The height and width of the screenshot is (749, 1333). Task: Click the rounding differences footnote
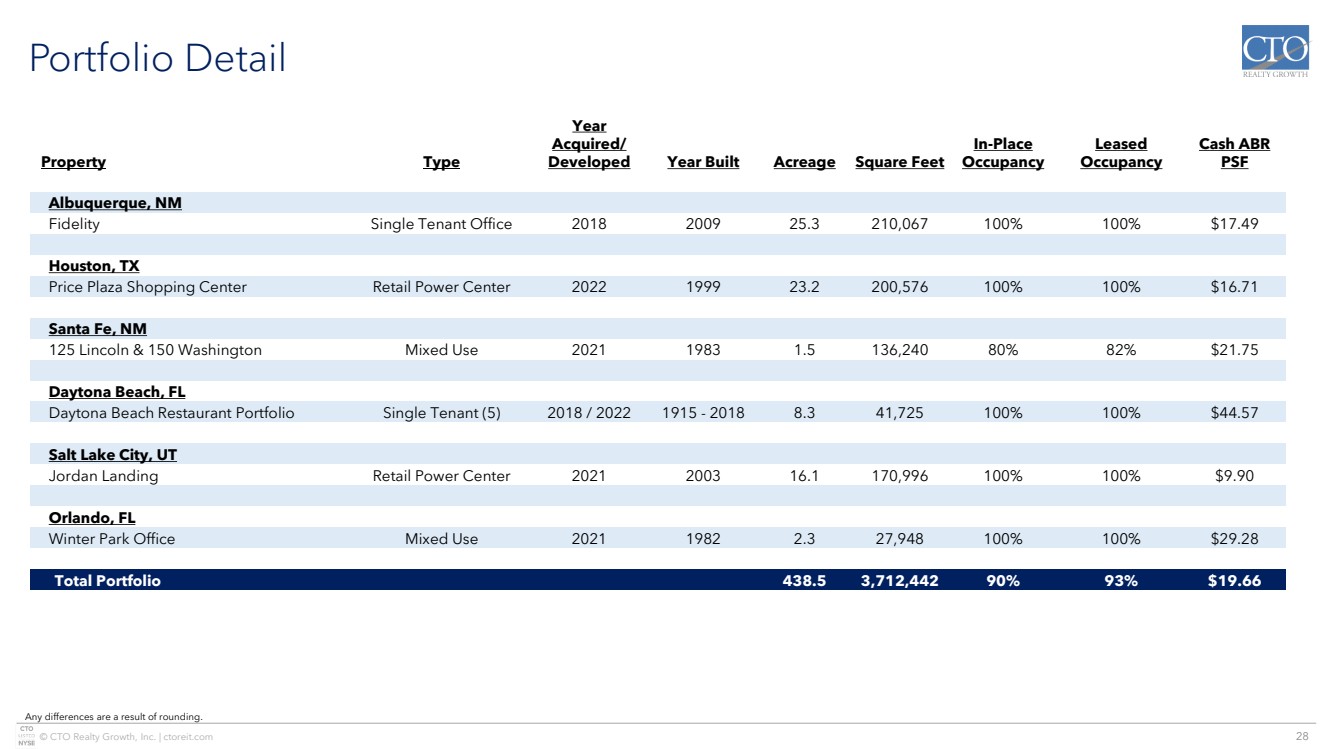tap(113, 716)
